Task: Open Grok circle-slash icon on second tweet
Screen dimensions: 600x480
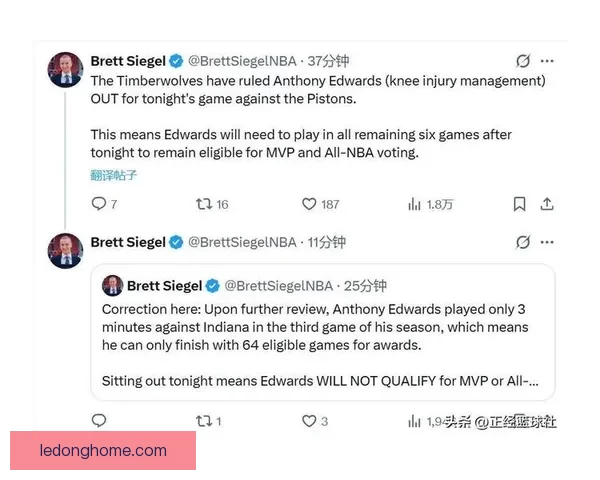Action: click(x=523, y=242)
